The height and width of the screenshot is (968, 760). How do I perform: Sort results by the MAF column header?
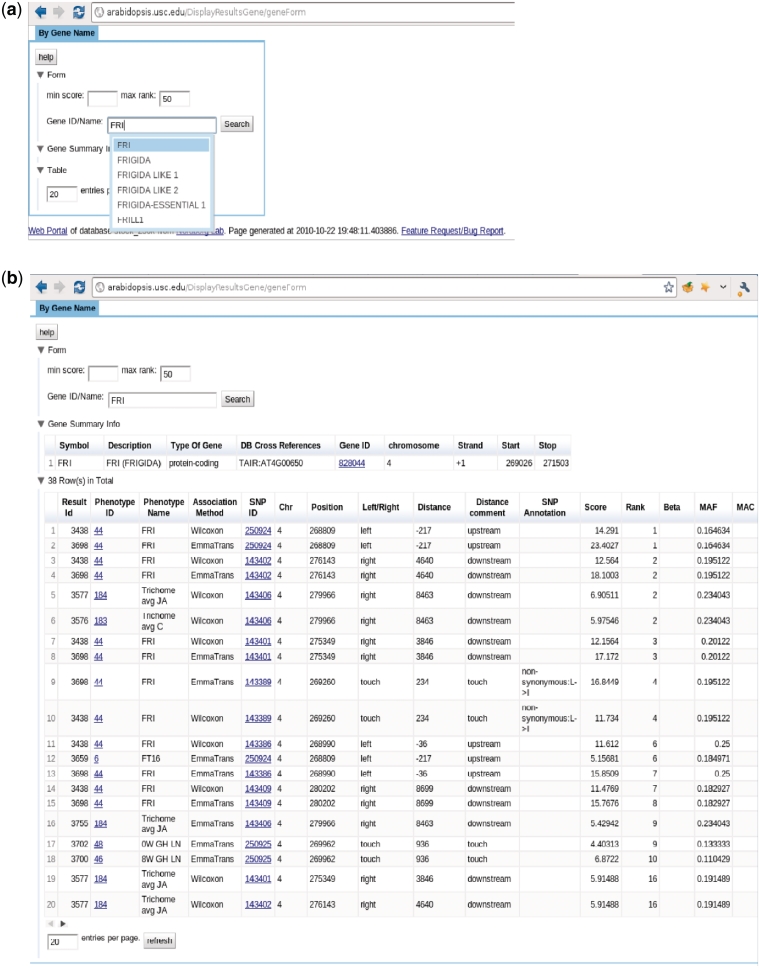click(708, 507)
